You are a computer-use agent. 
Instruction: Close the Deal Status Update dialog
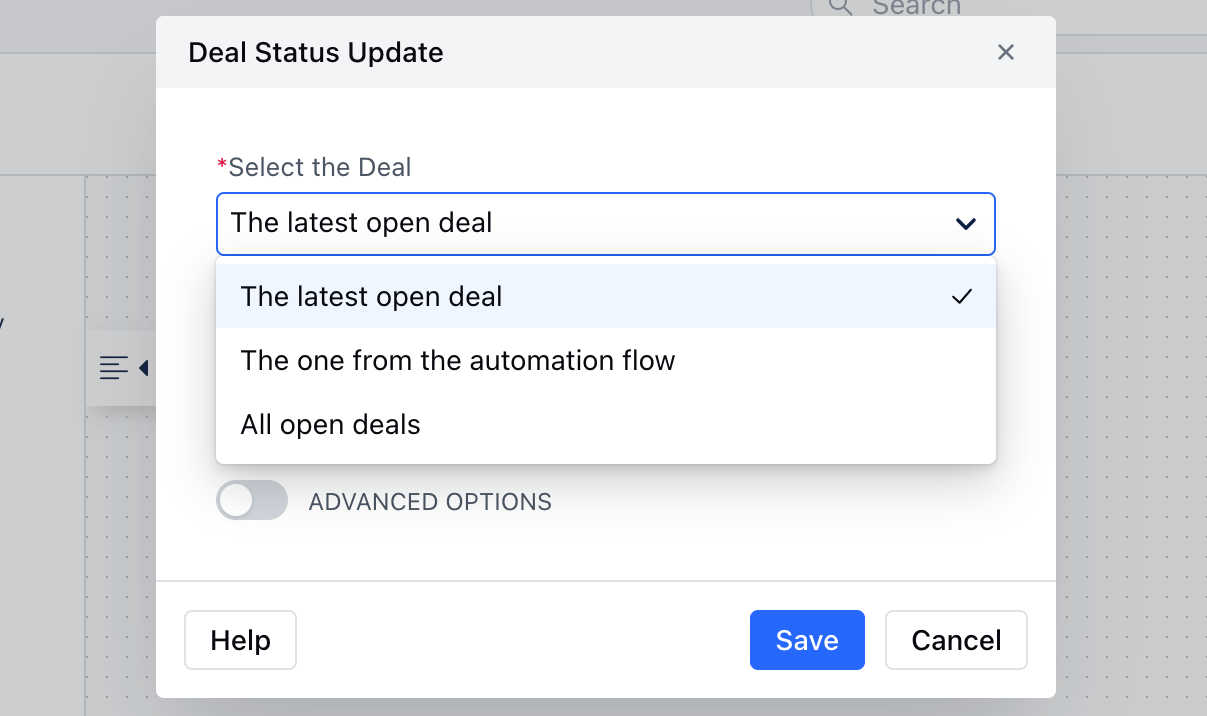1006,52
